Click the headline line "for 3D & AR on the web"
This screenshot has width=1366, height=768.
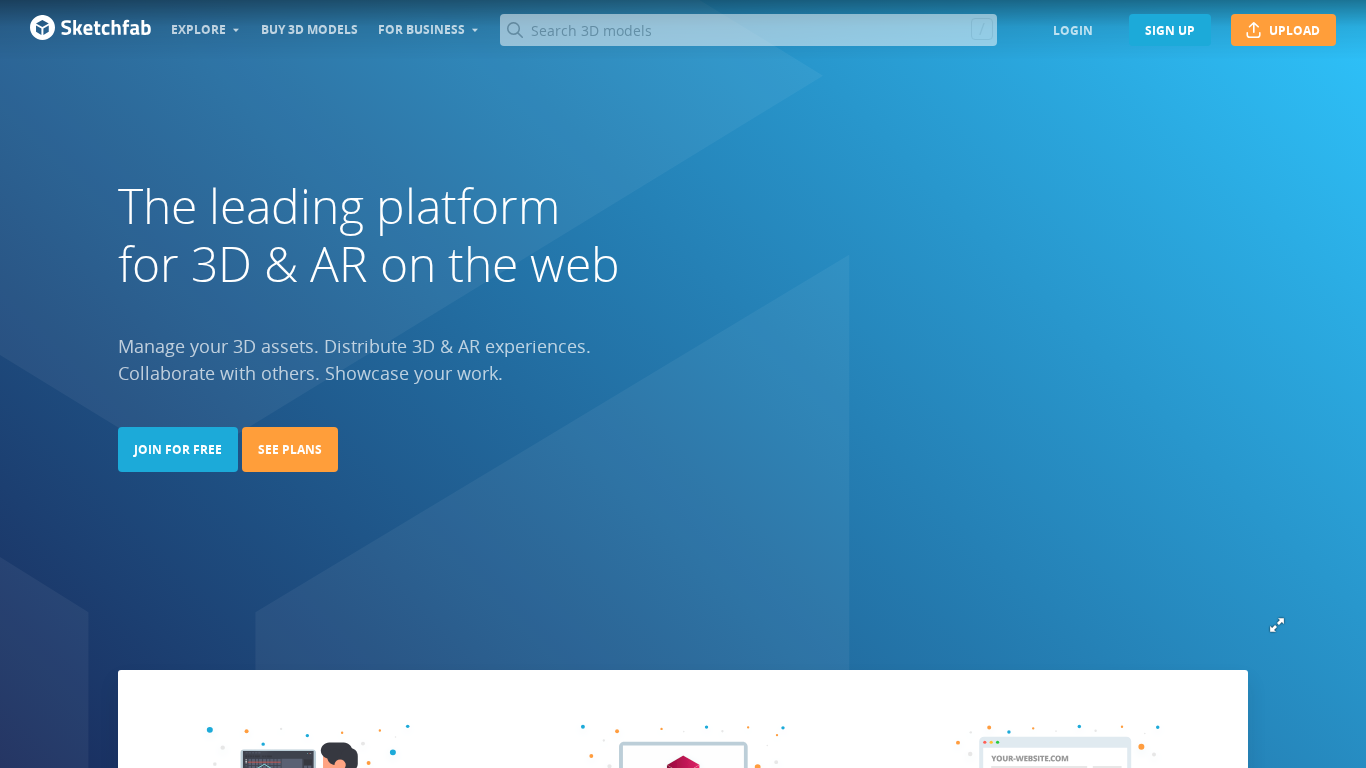tap(369, 265)
